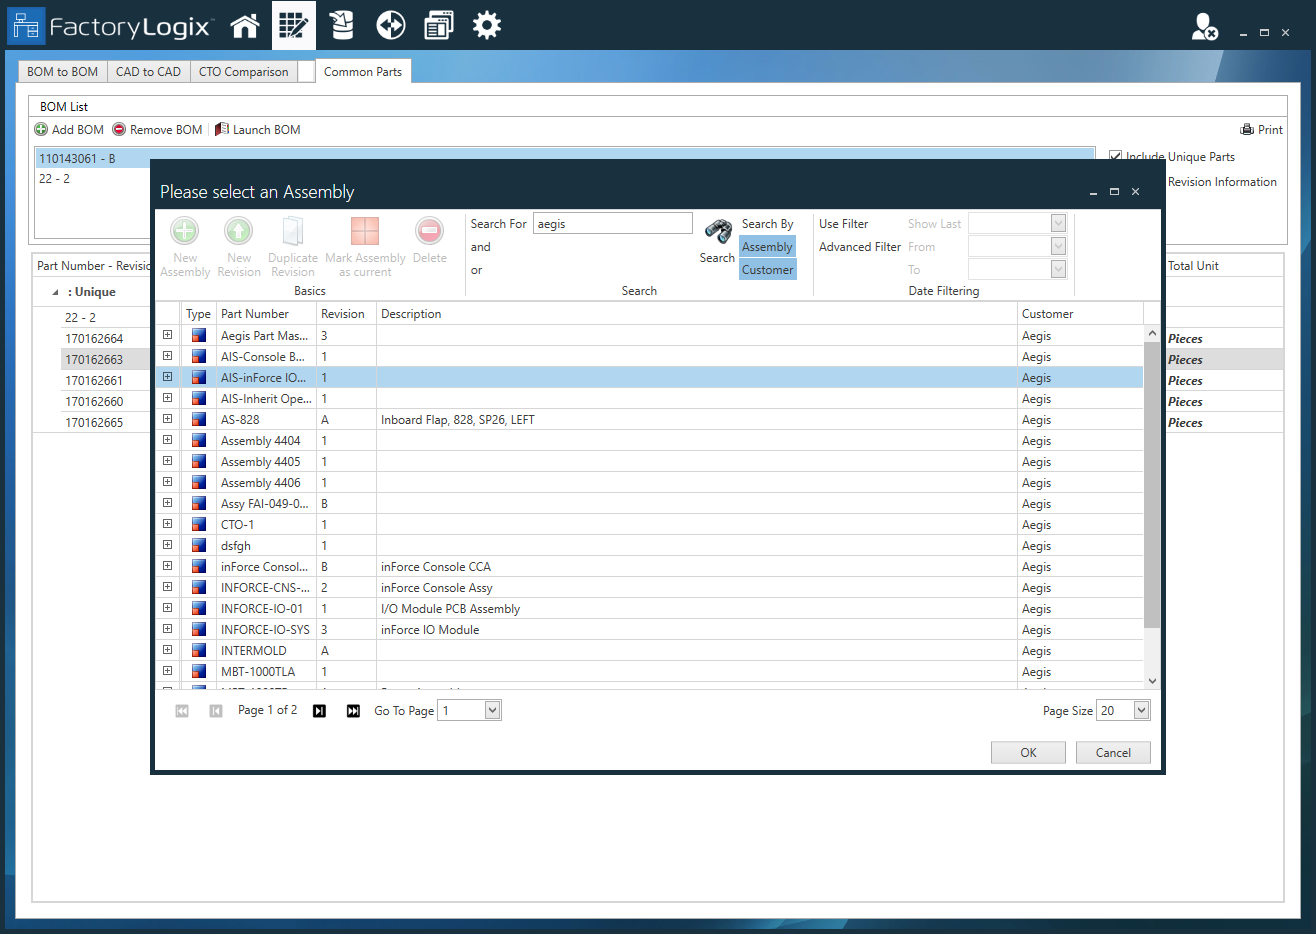The image size is (1316, 934).
Task: Open the settings gear in top bar
Action: [487, 26]
